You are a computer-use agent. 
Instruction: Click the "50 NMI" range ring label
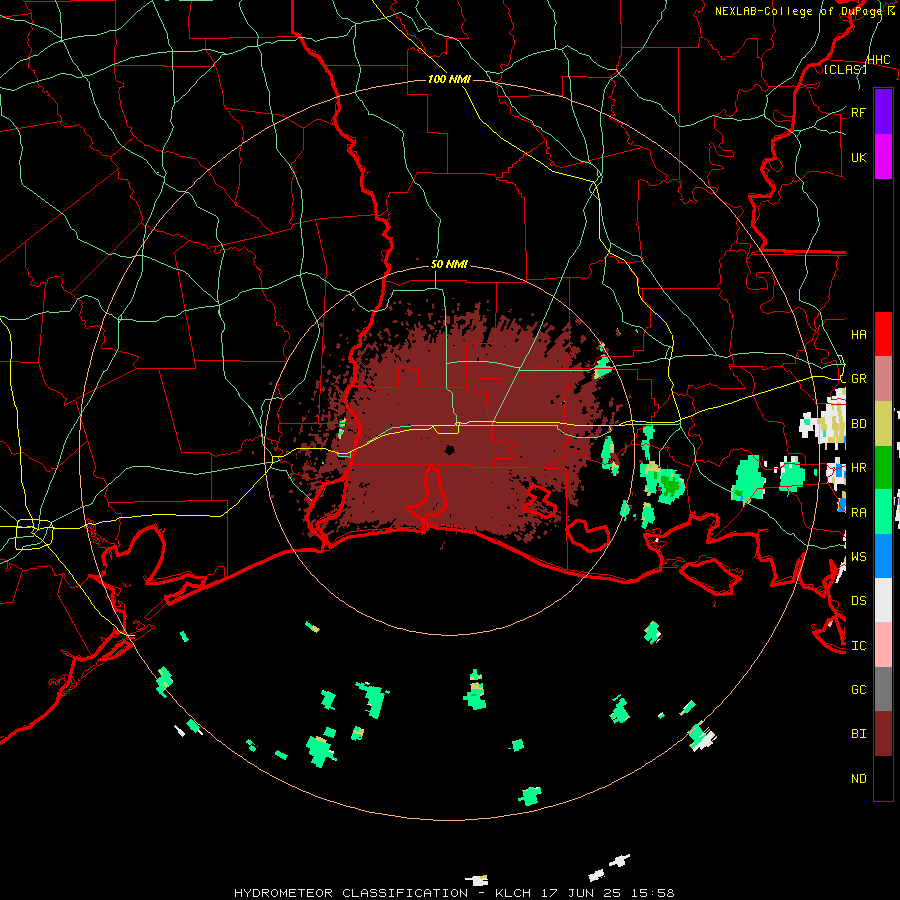(x=449, y=264)
